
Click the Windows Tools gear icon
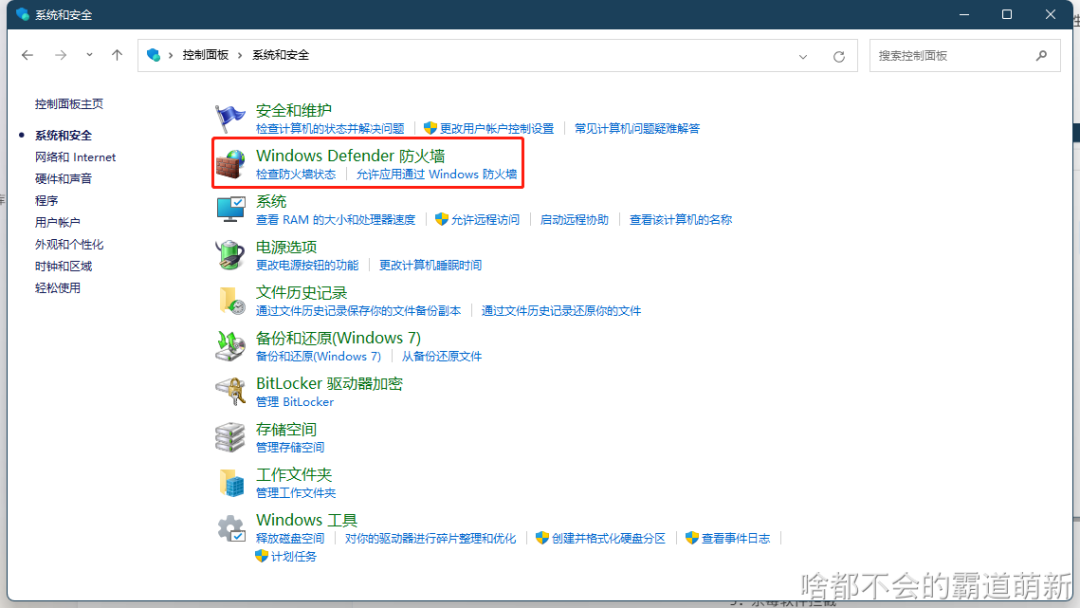231,529
